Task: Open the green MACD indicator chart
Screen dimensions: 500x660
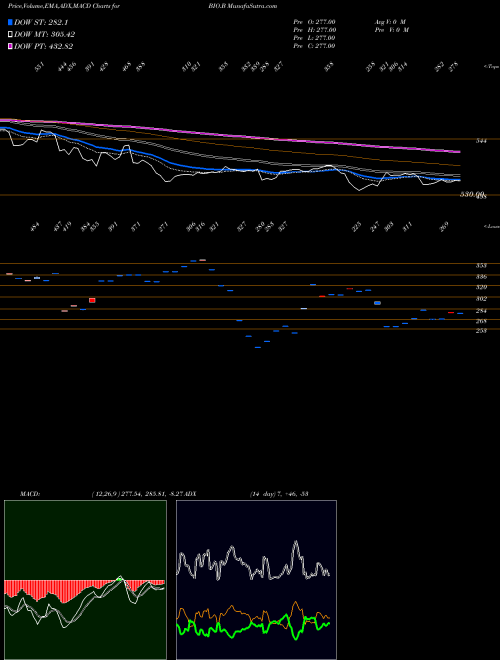Action: point(85,580)
